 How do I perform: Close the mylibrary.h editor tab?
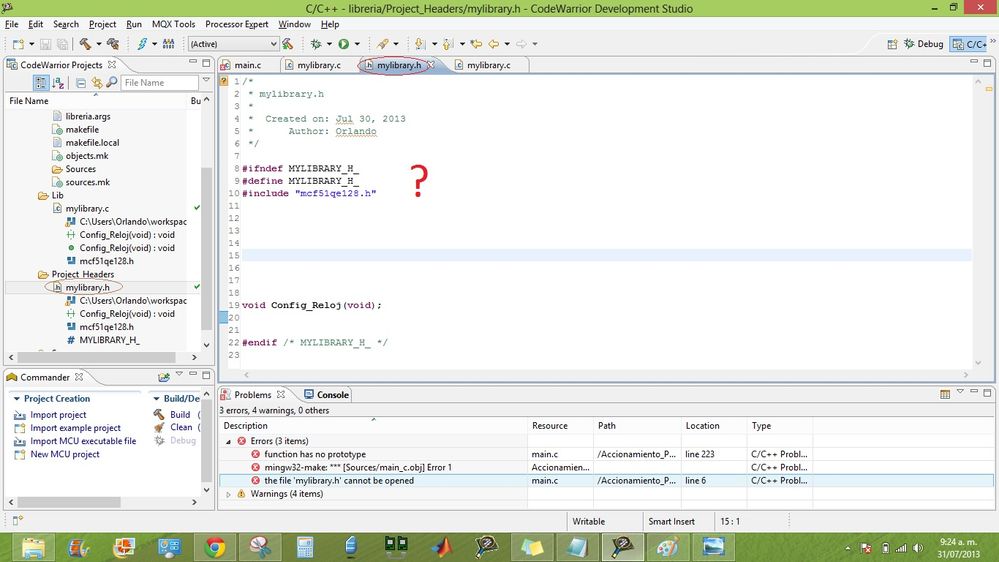[431, 65]
